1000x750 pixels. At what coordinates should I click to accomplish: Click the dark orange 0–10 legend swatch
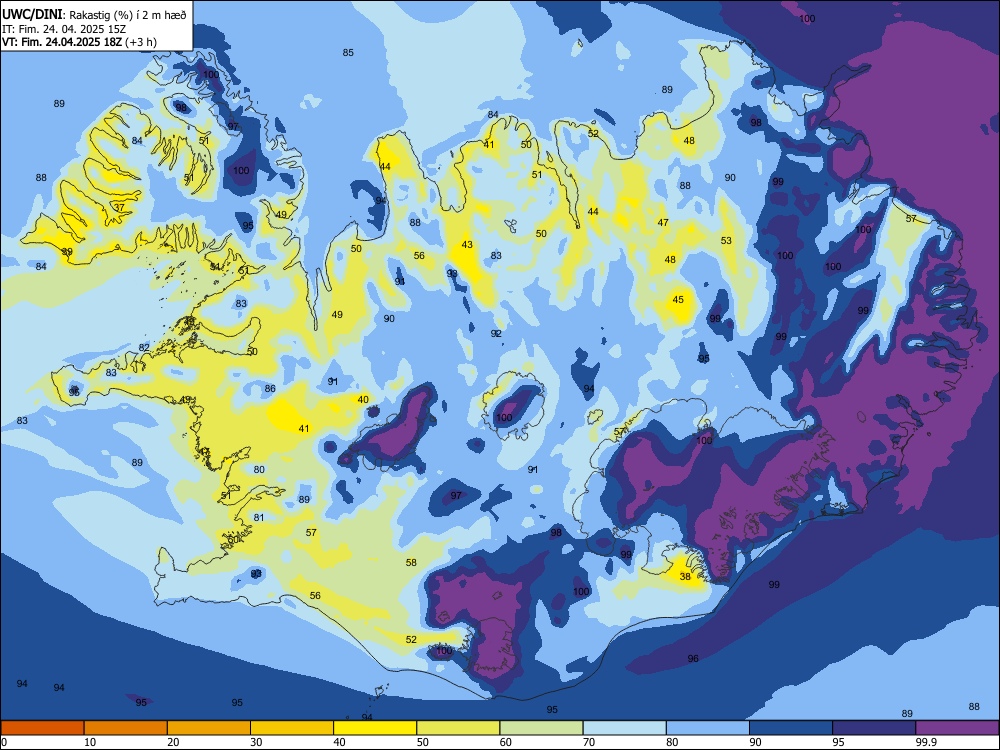pyautogui.click(x=42, y=728)
